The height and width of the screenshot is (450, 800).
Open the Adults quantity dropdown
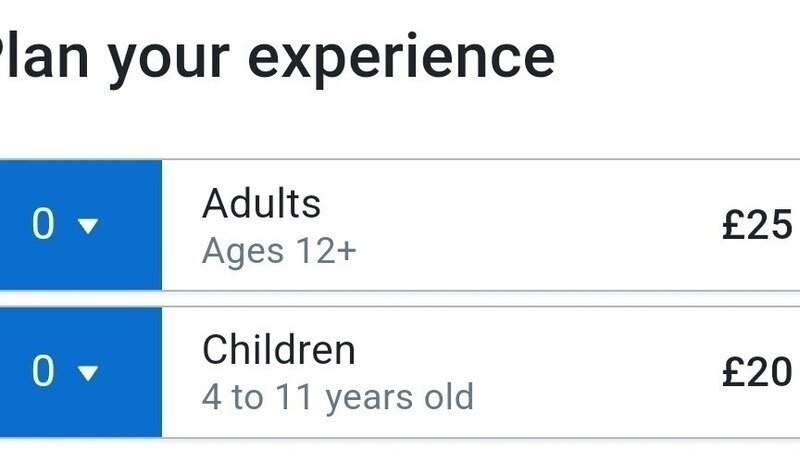tap(80, 225)
